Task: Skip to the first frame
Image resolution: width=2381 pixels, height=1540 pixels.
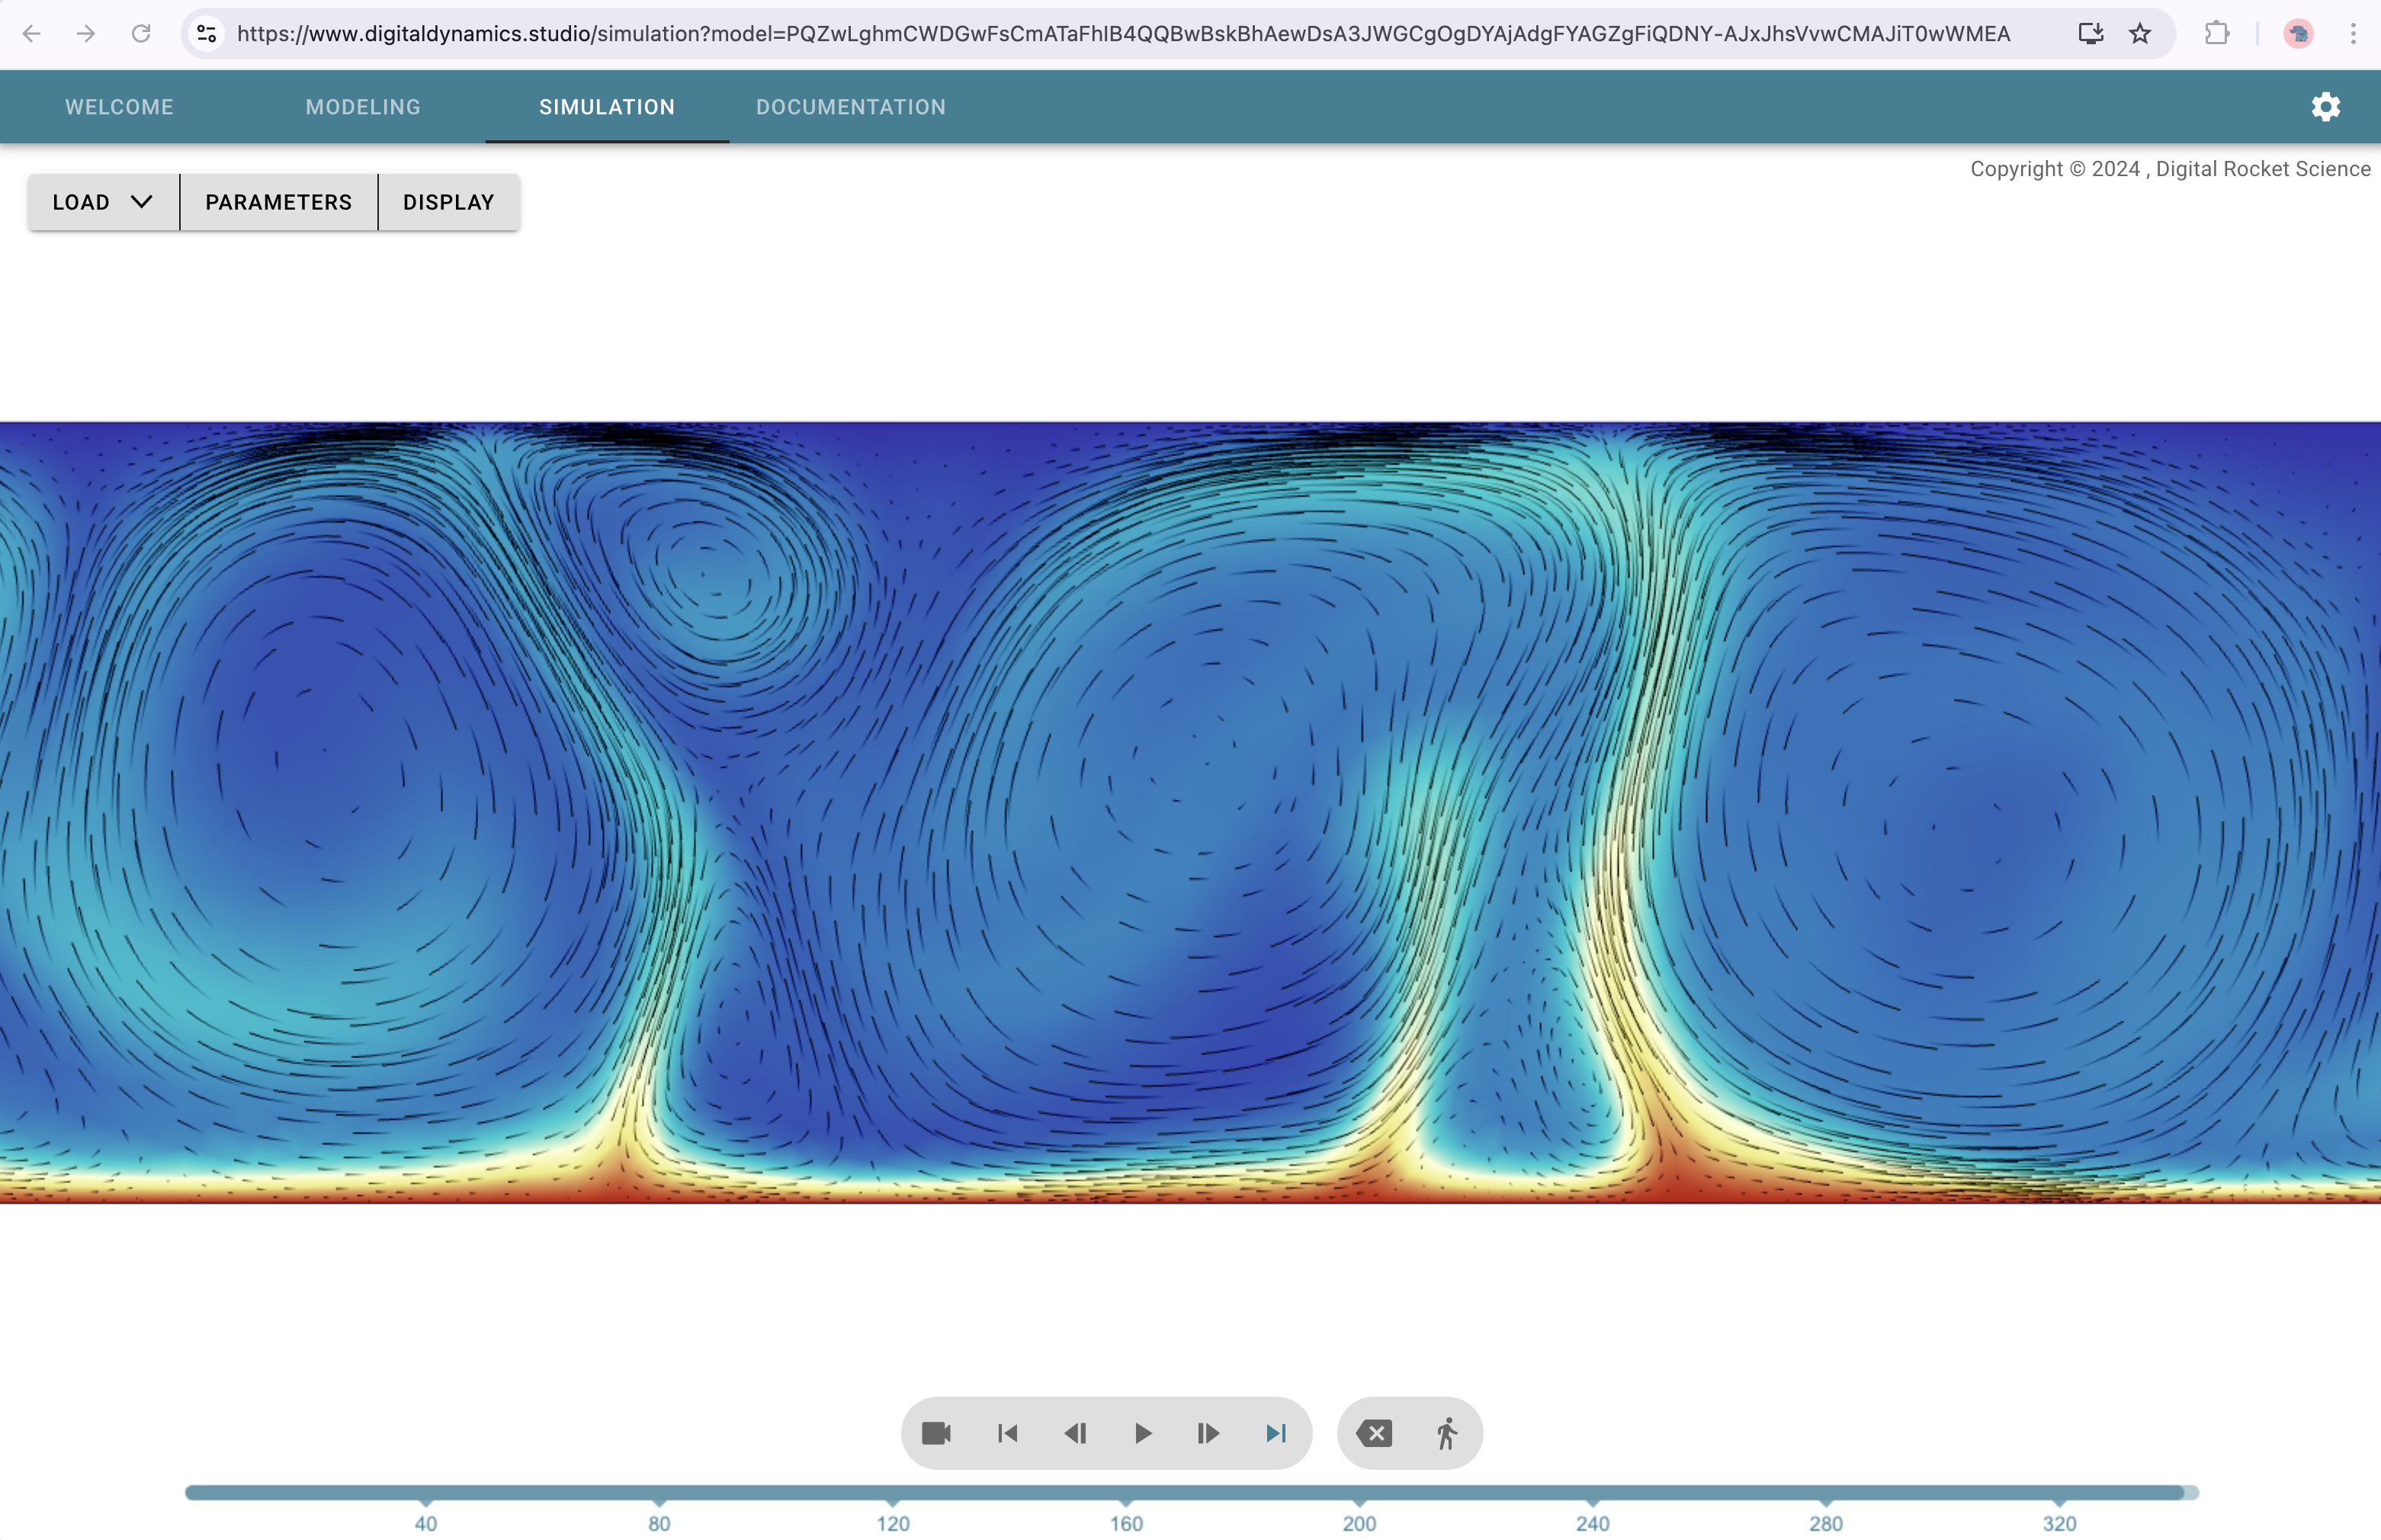Action: tap(1007, 1433)
